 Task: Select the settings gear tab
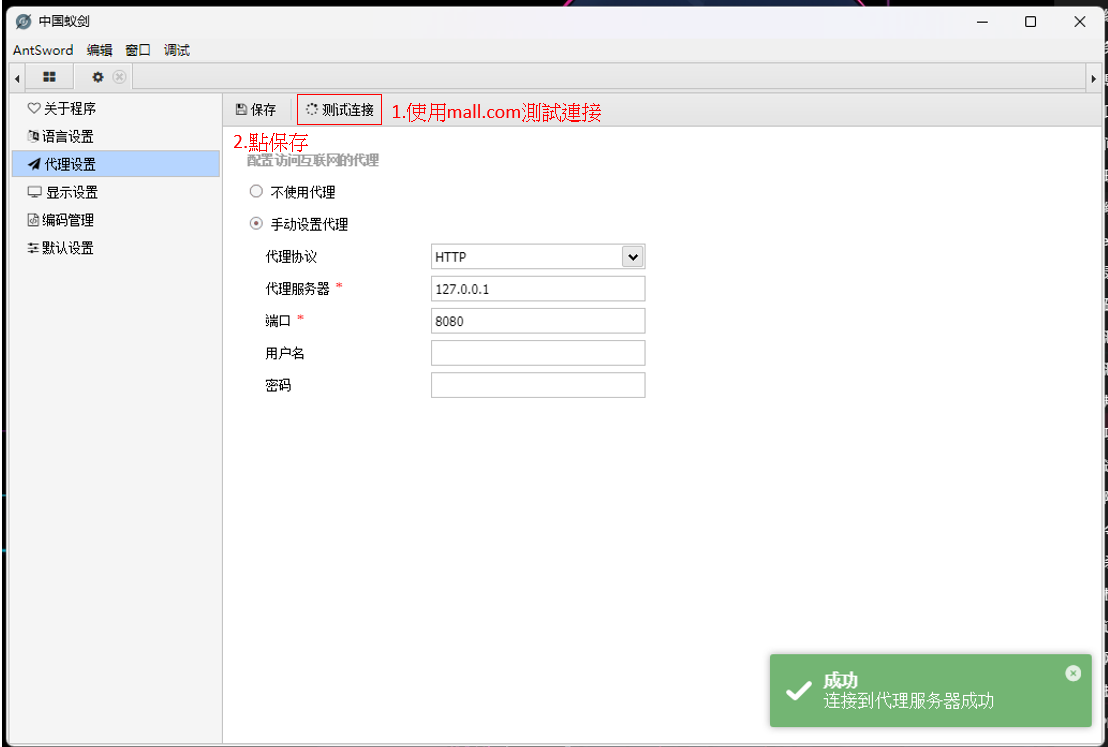(98, 77)
